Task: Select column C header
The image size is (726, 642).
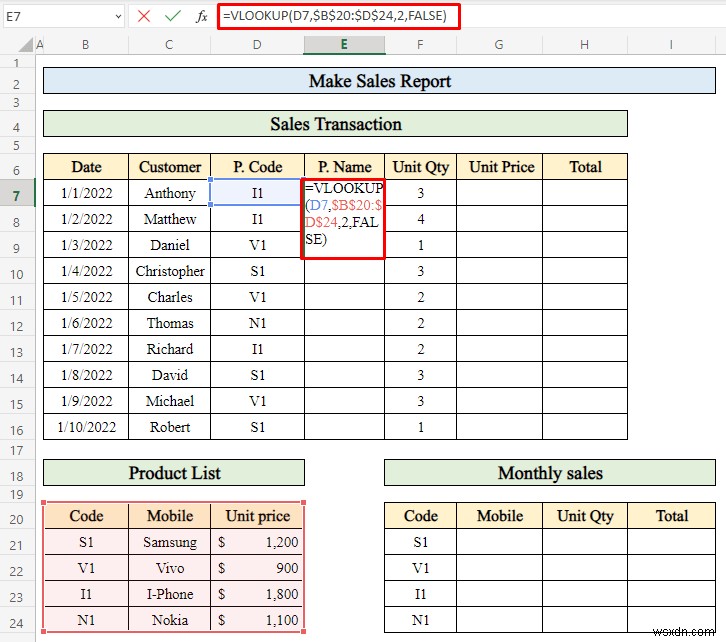Action: (x=169, y=44)
